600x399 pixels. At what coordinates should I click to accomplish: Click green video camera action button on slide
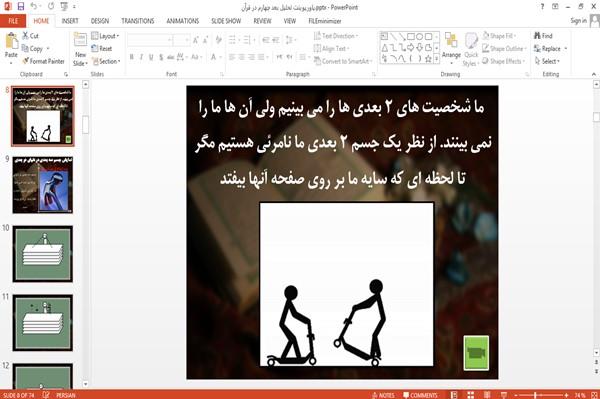click(476, 353)
